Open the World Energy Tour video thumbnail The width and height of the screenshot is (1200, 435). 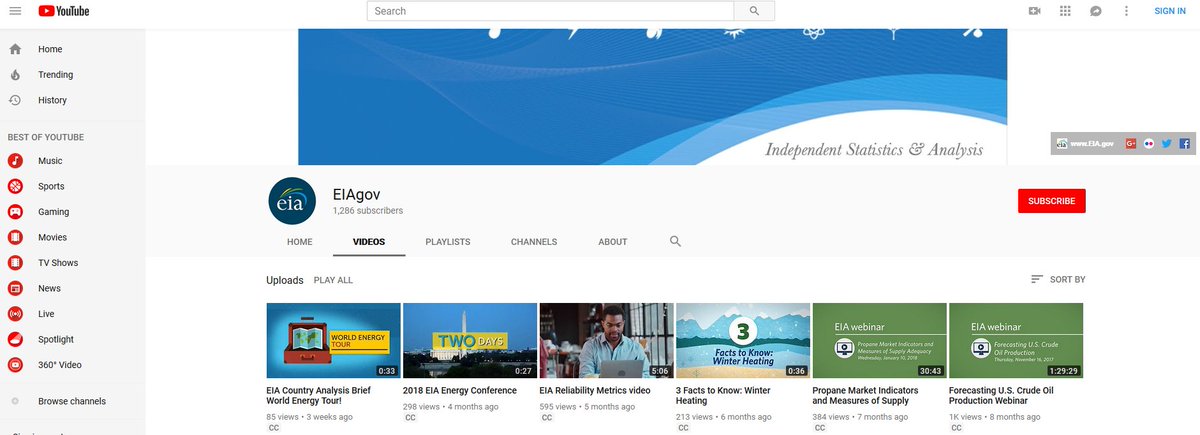(333, 340)
